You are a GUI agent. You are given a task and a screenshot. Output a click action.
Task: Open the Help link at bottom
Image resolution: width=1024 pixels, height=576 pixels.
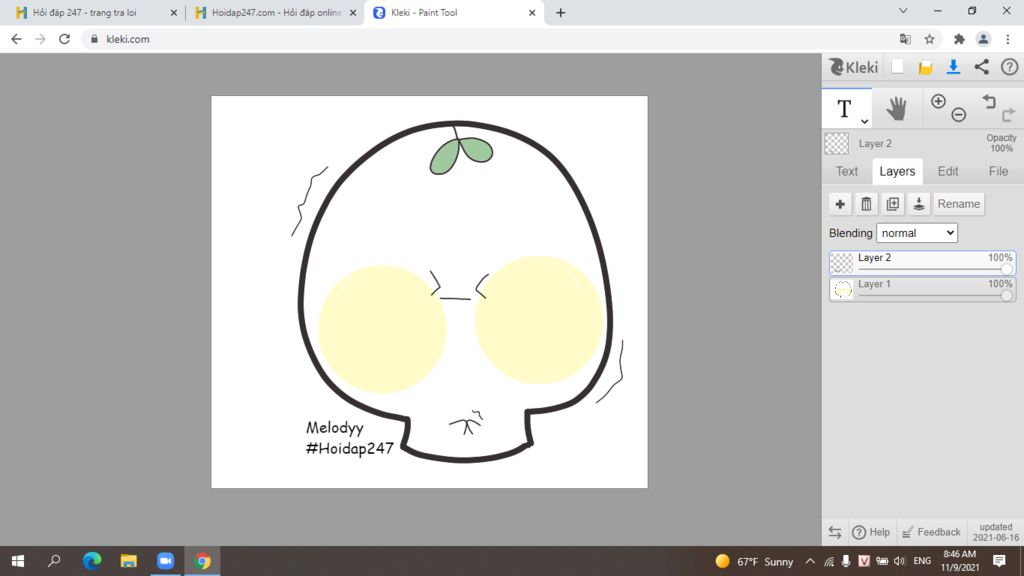tap(871, 532)
